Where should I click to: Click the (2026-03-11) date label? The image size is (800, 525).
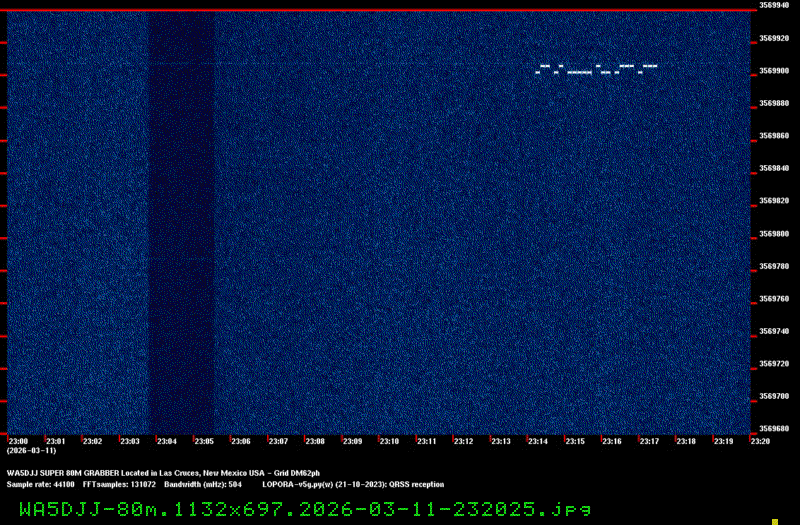(x=32, y=451)
